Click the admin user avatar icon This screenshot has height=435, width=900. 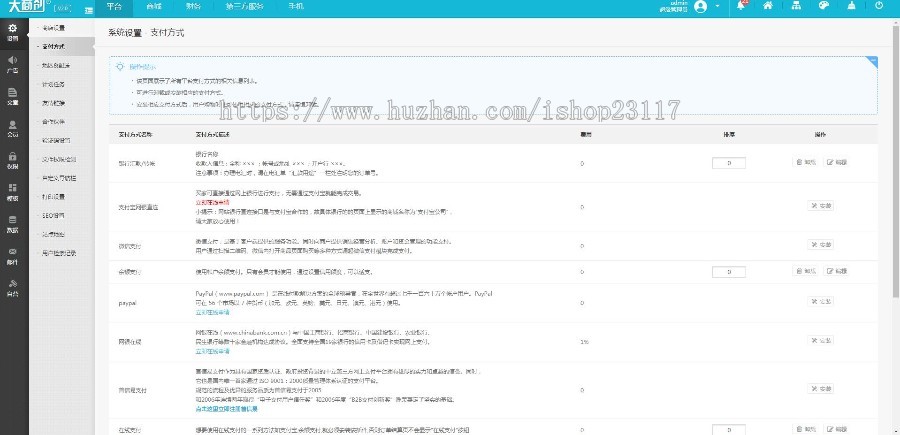[x=700, y=6]
